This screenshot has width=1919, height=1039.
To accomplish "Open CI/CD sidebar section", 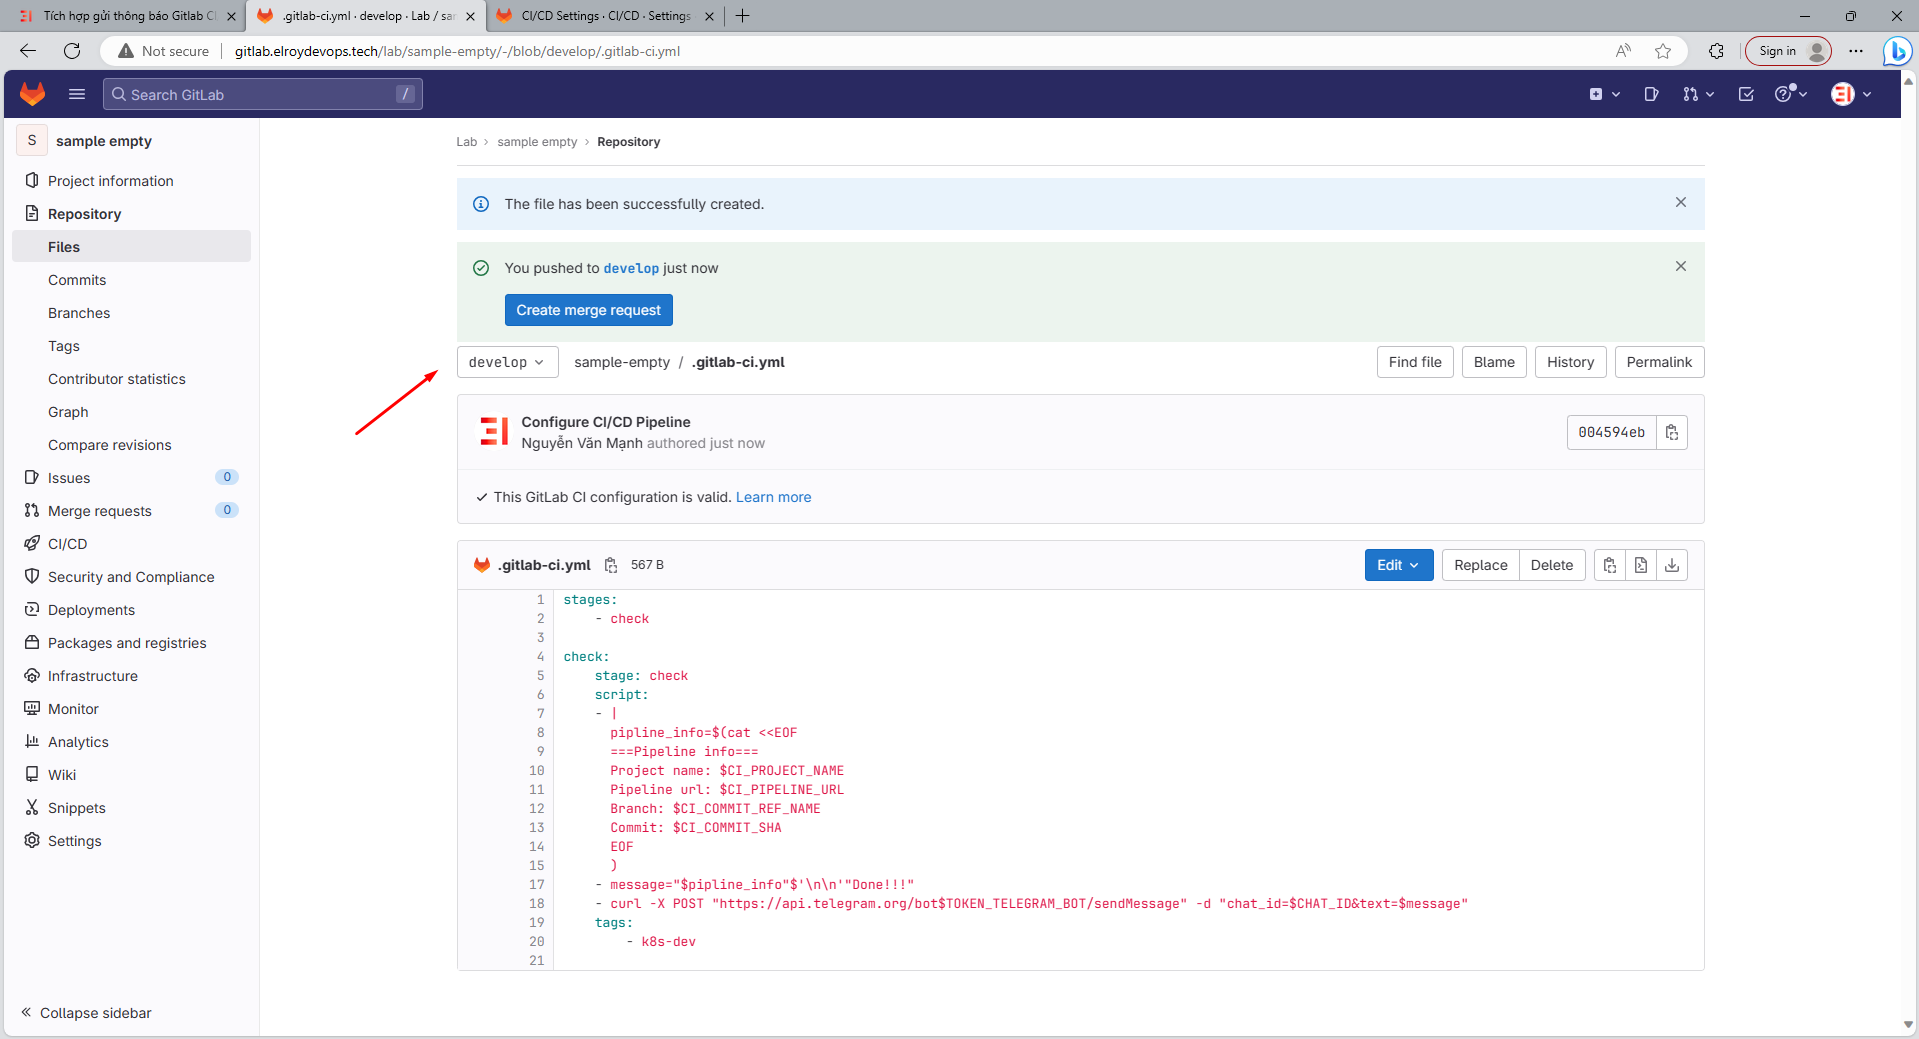I will (131, 544).
